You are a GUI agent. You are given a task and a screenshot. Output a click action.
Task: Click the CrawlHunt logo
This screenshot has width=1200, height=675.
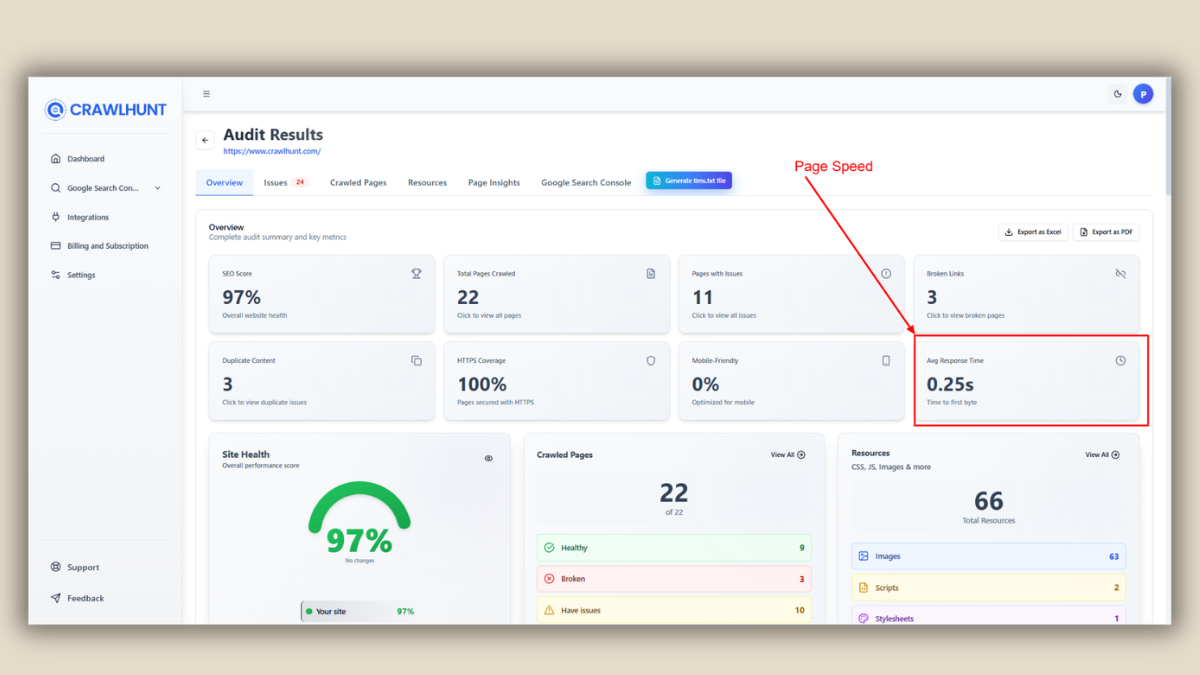pyautogui.click(x=106, y=110)
